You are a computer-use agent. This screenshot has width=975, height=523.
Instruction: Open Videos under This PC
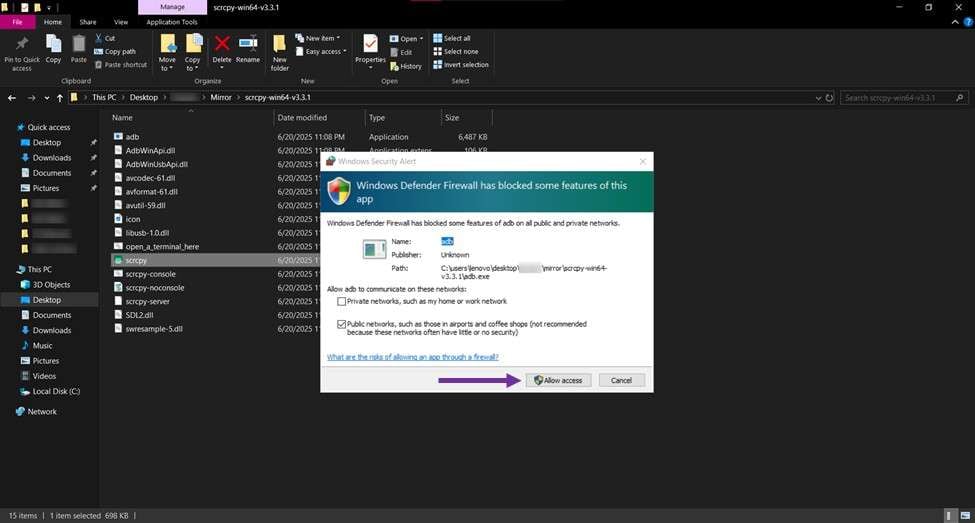[44, 376]
